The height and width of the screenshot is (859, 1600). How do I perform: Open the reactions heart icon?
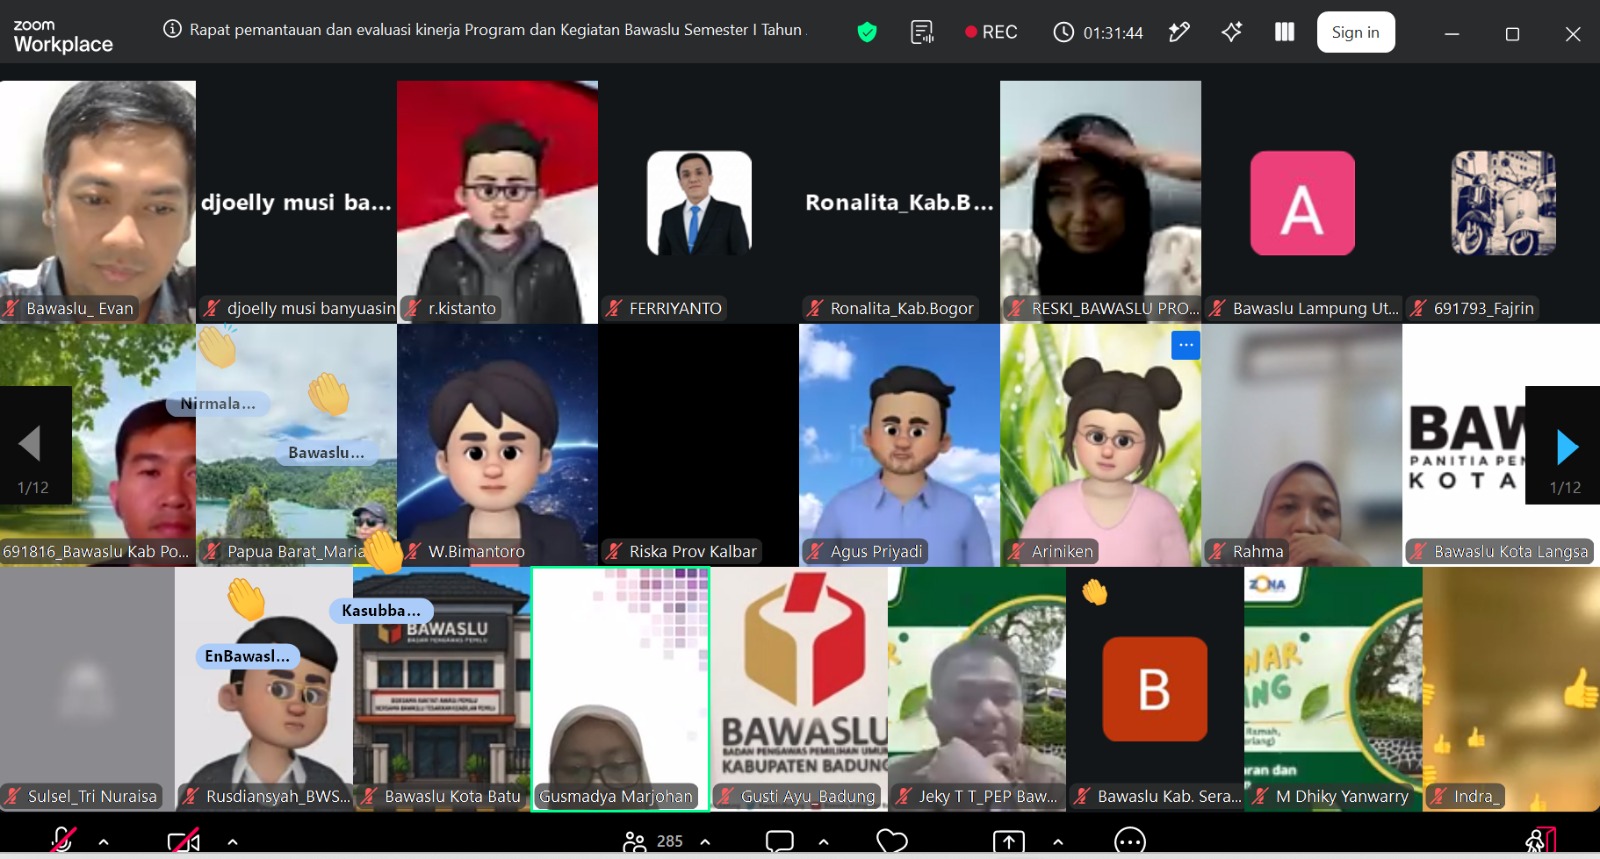891,841
